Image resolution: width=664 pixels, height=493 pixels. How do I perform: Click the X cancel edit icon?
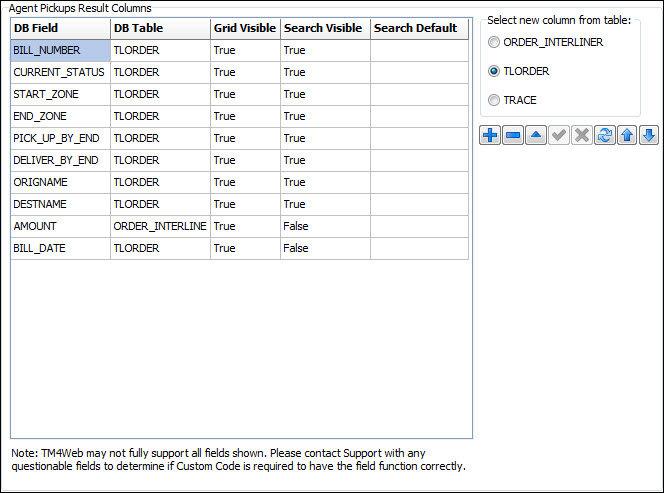click(x=581, y=136)
